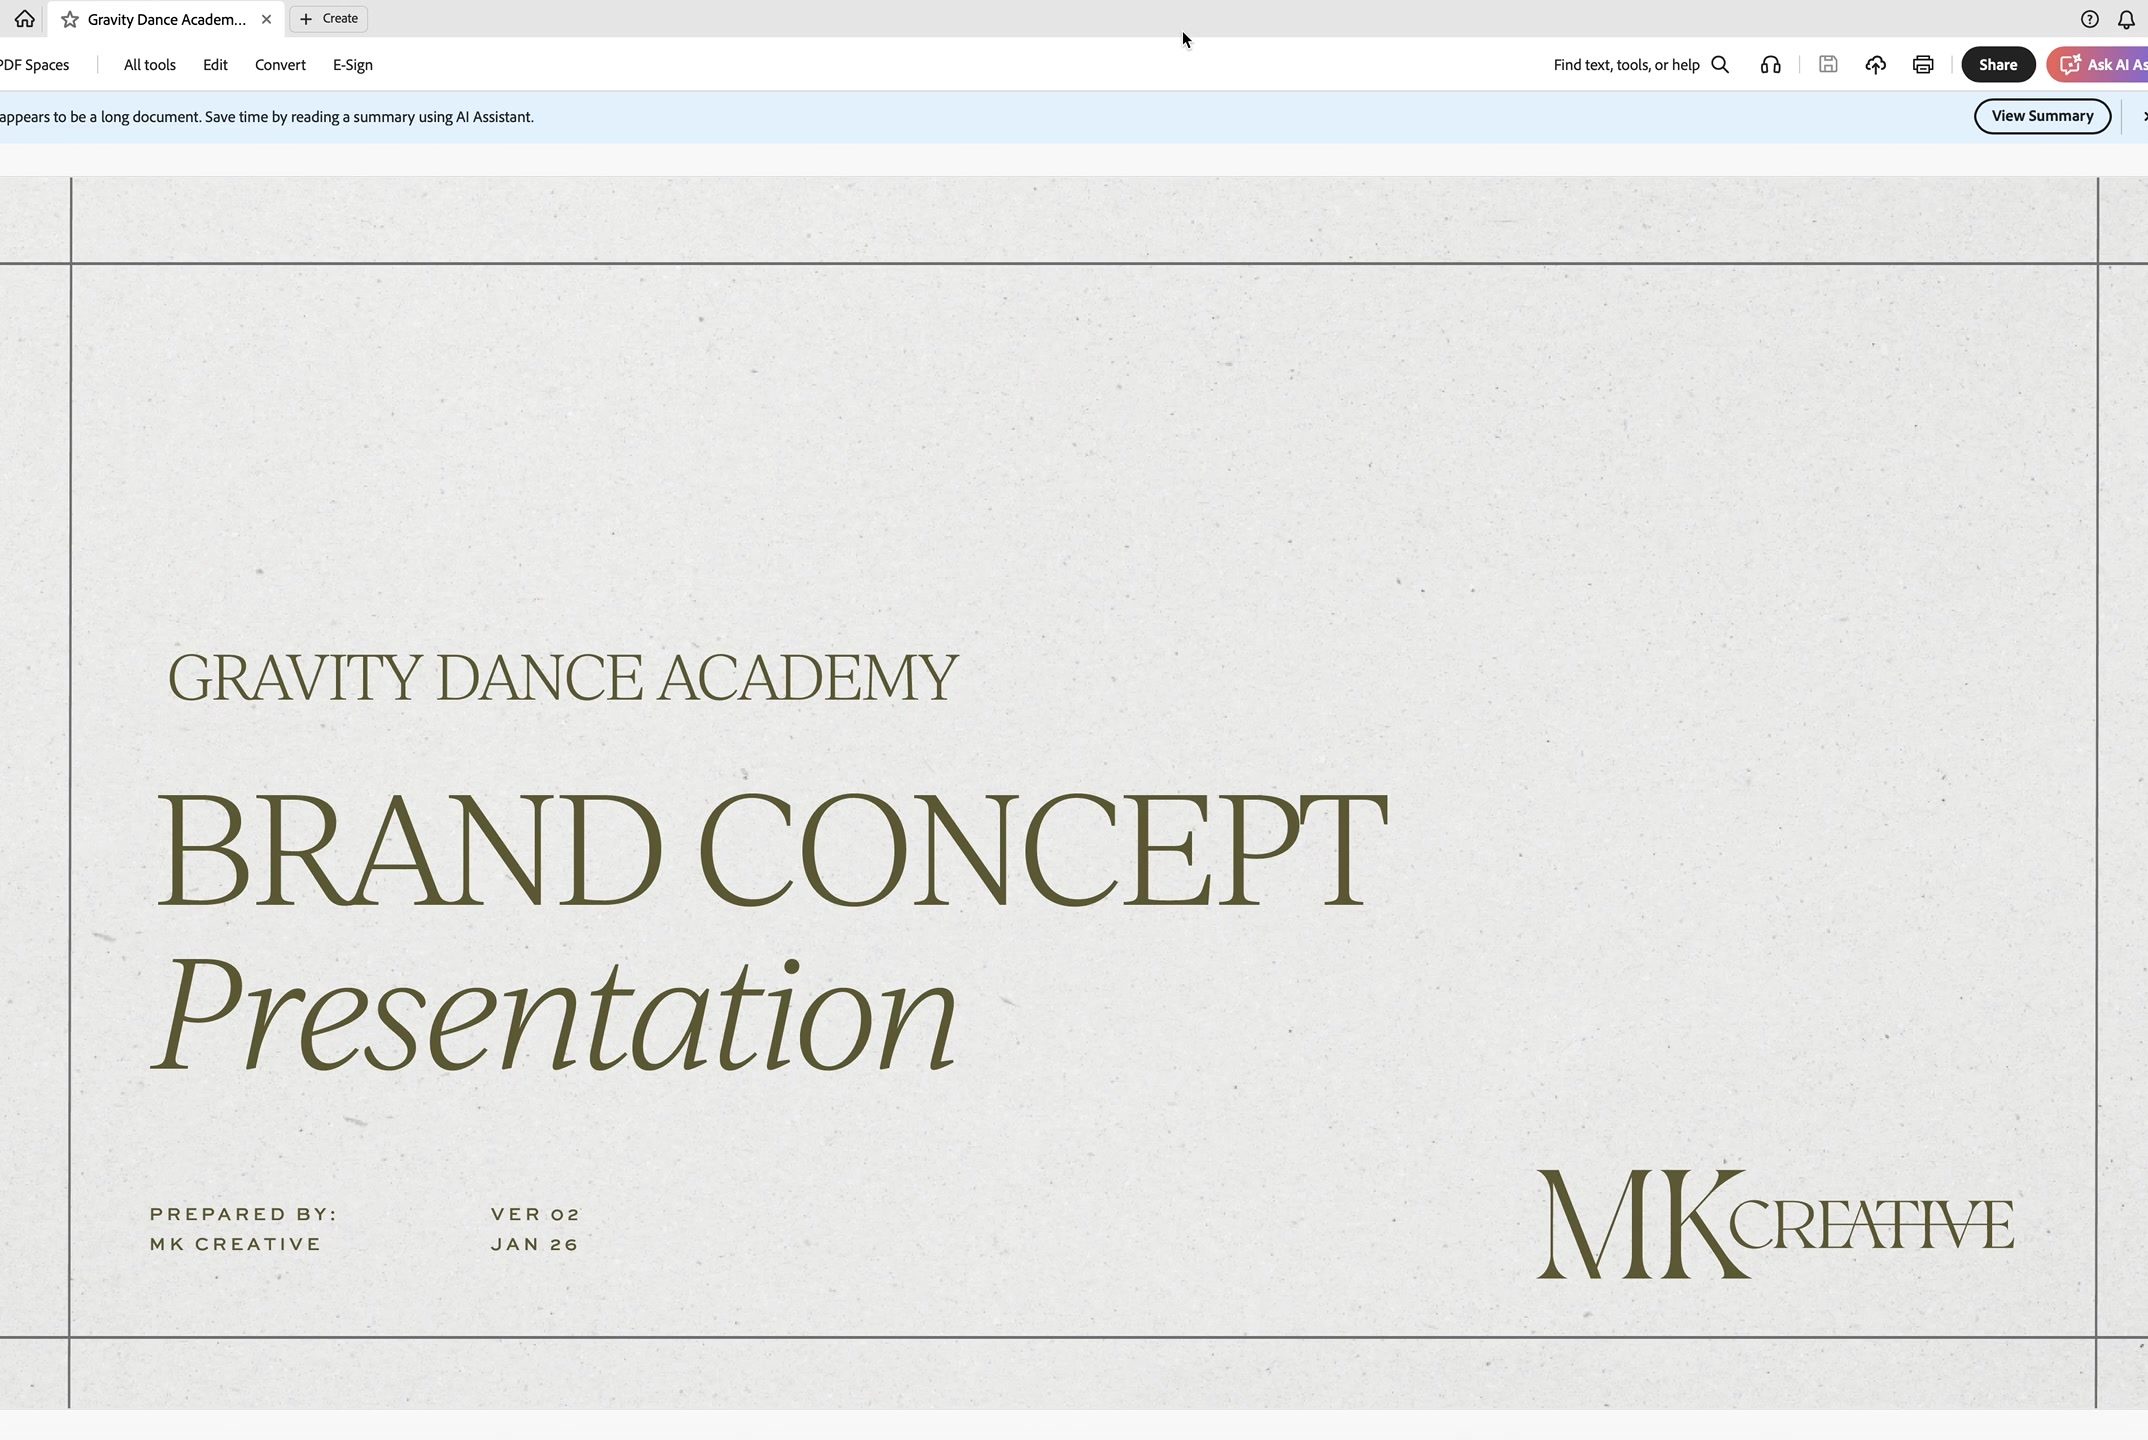Select the Gravity Dance Academy document tab
The image size is (2148, 1440).
[166, 19]
